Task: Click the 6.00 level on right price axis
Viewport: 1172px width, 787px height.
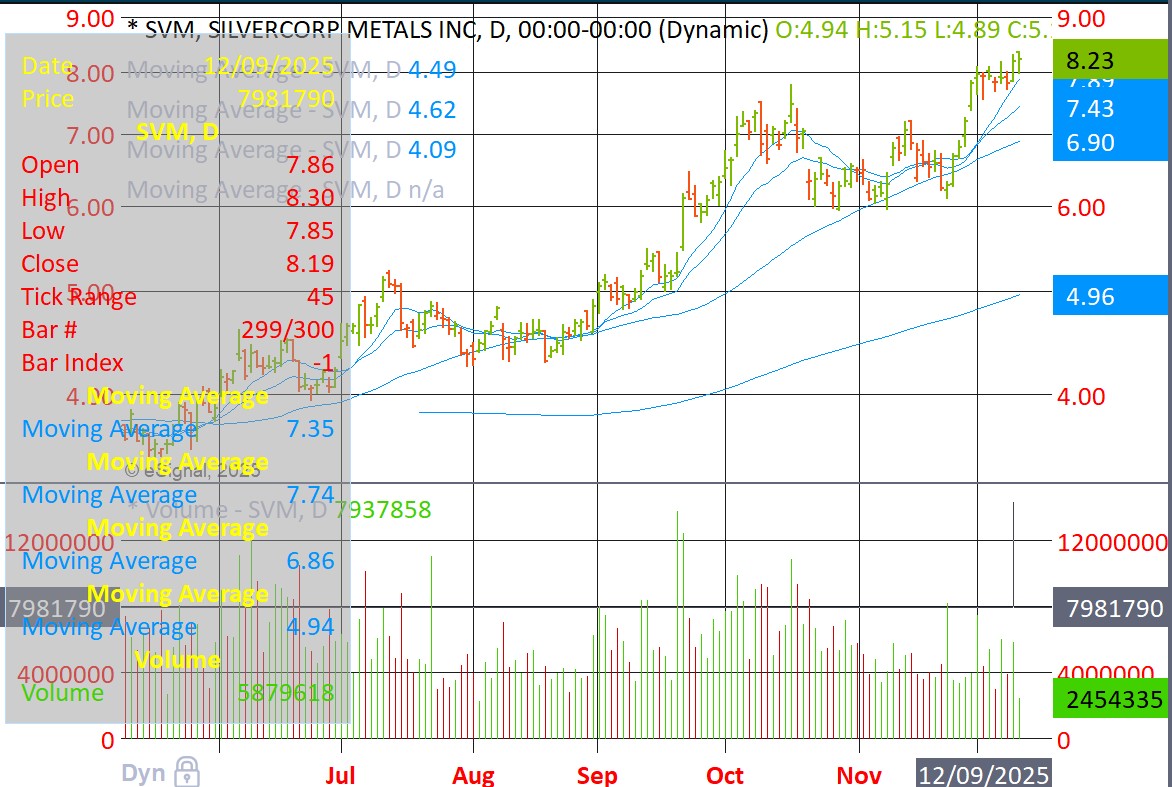Action: (x=1081, y=207)
